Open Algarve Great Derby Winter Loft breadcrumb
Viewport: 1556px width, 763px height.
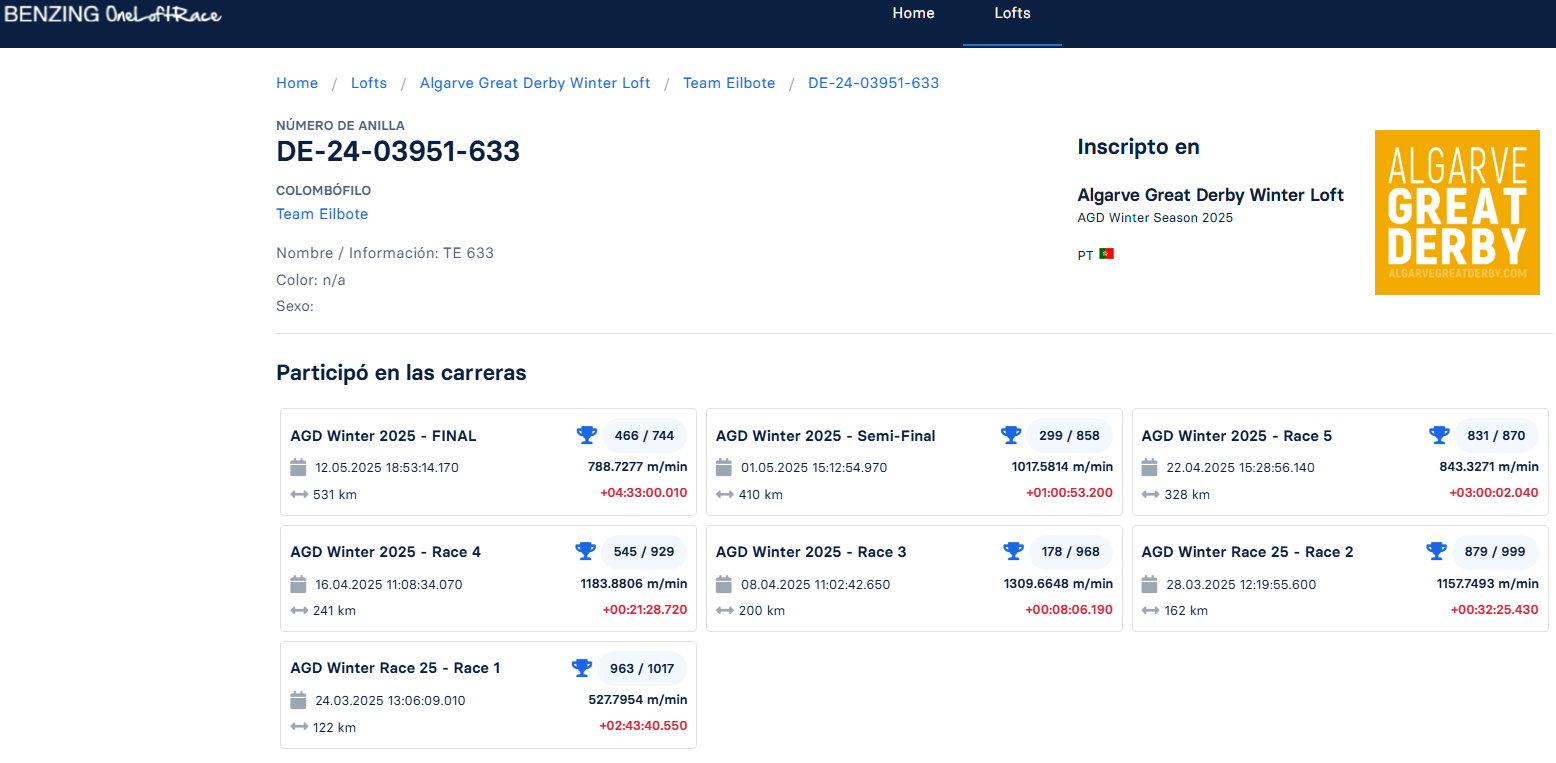pos(535,83)
